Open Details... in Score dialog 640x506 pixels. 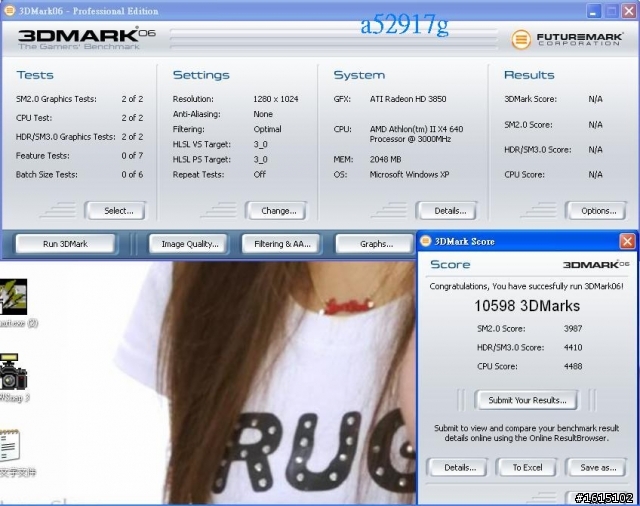[x=457, y=467]
